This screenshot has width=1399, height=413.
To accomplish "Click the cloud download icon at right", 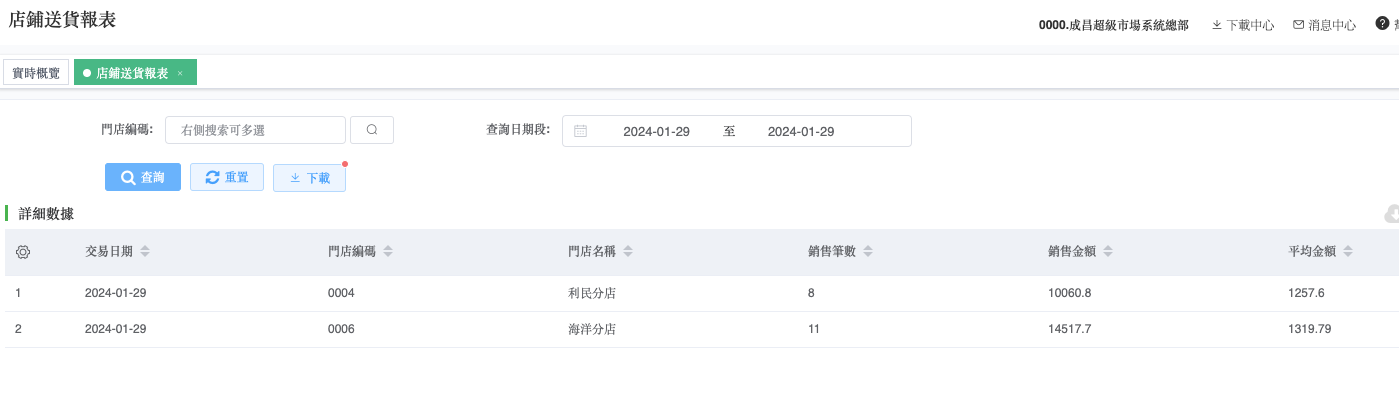I will [1391, 214].
